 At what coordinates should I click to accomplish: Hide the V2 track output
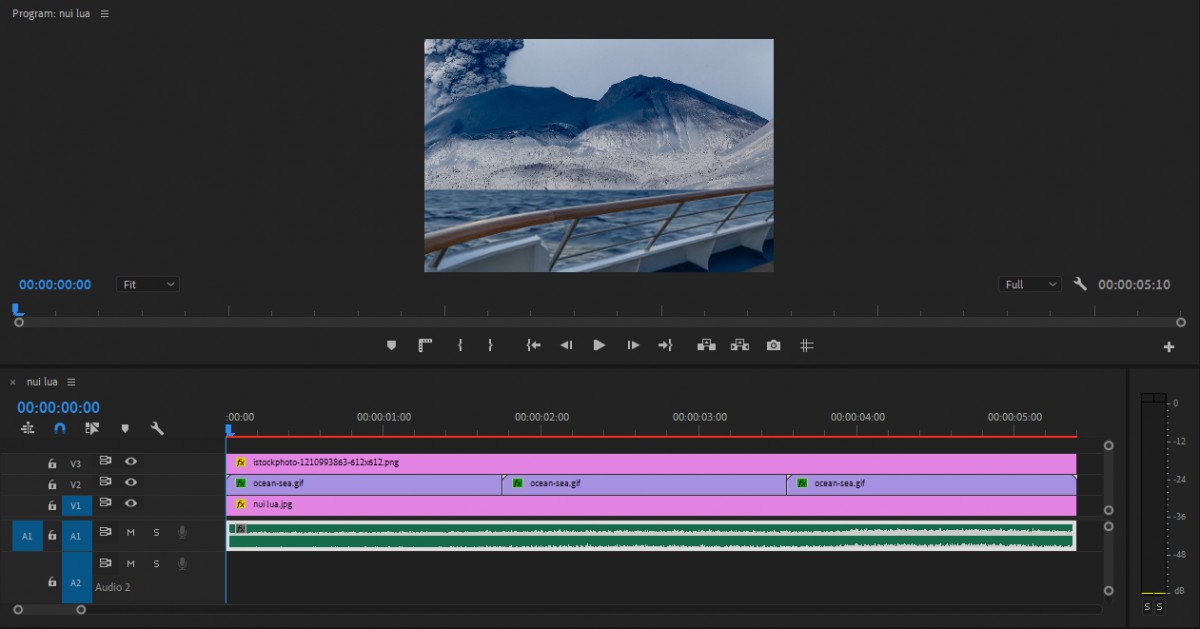(x=131, y=483)
